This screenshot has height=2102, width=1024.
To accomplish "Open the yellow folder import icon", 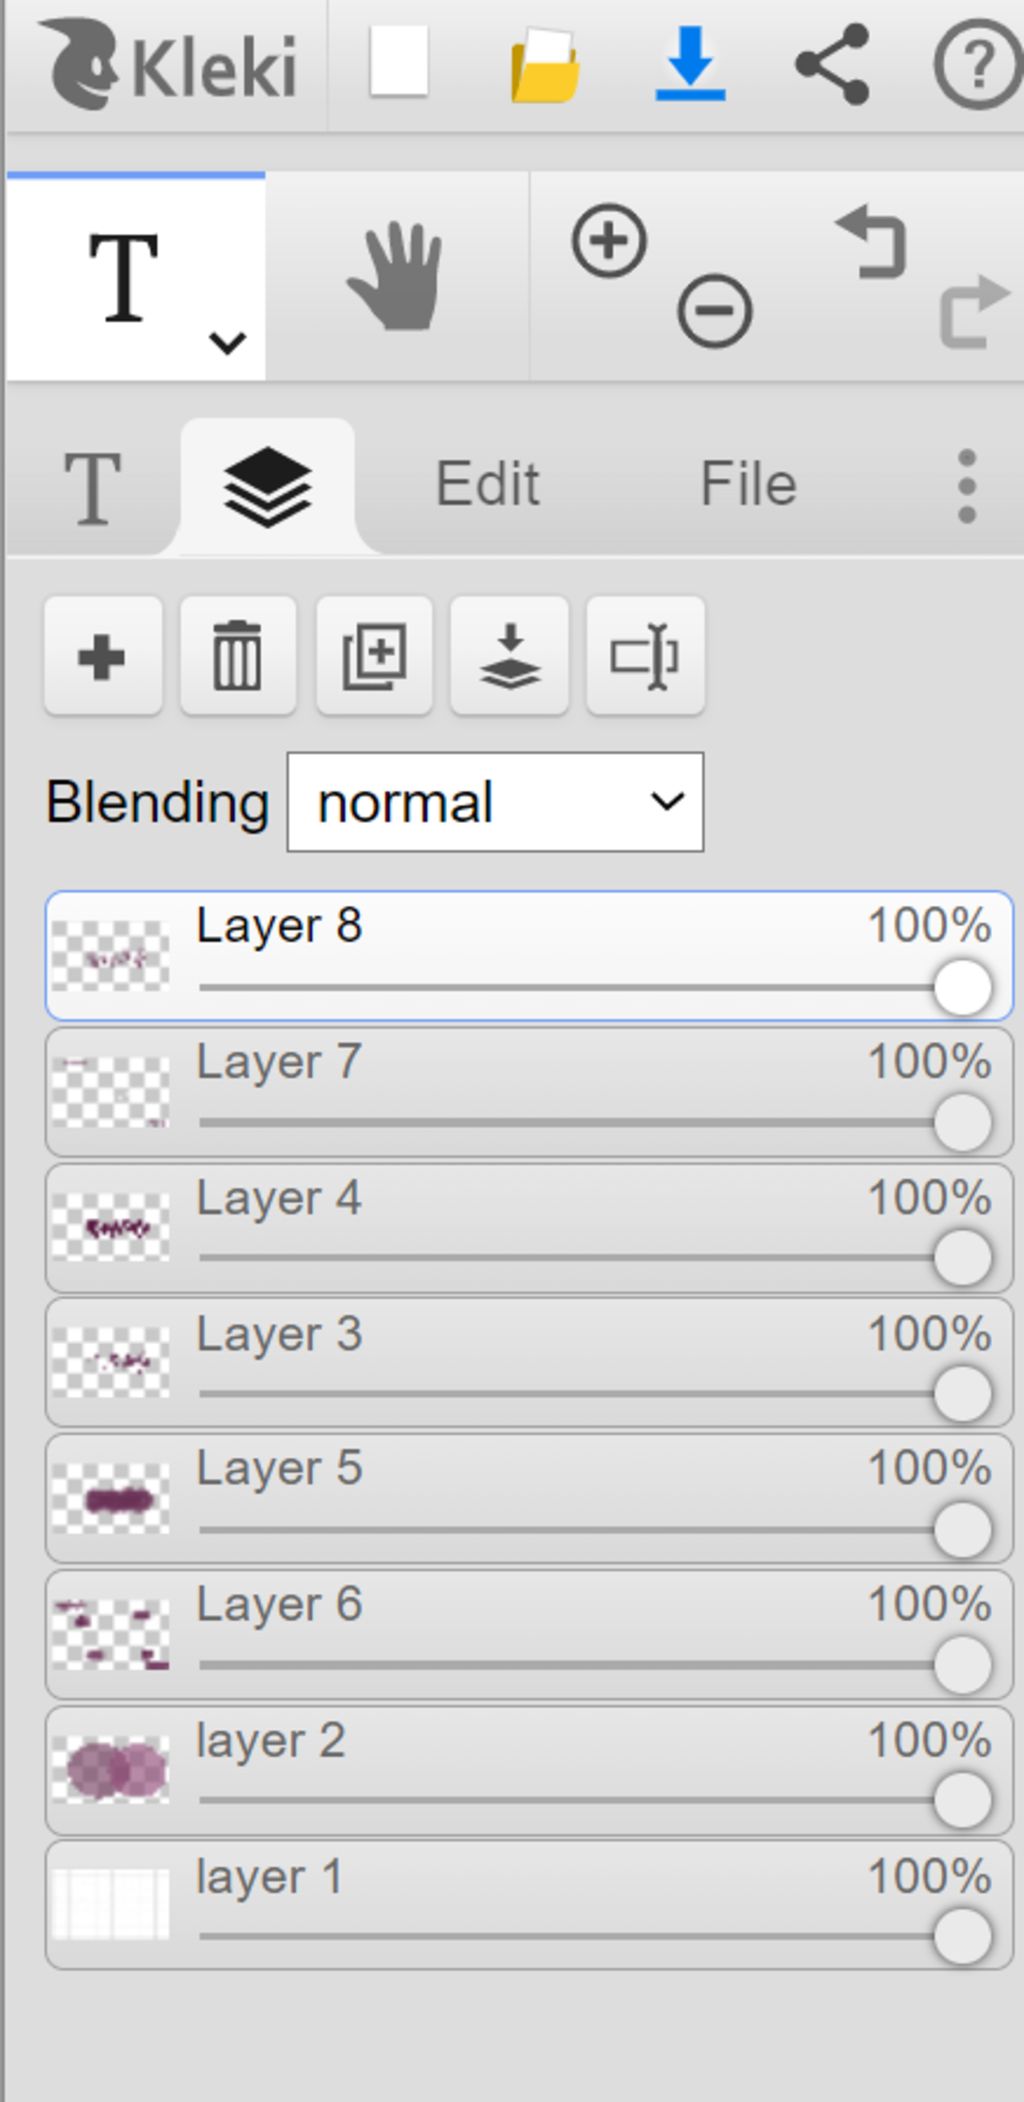I will point(545,66).
